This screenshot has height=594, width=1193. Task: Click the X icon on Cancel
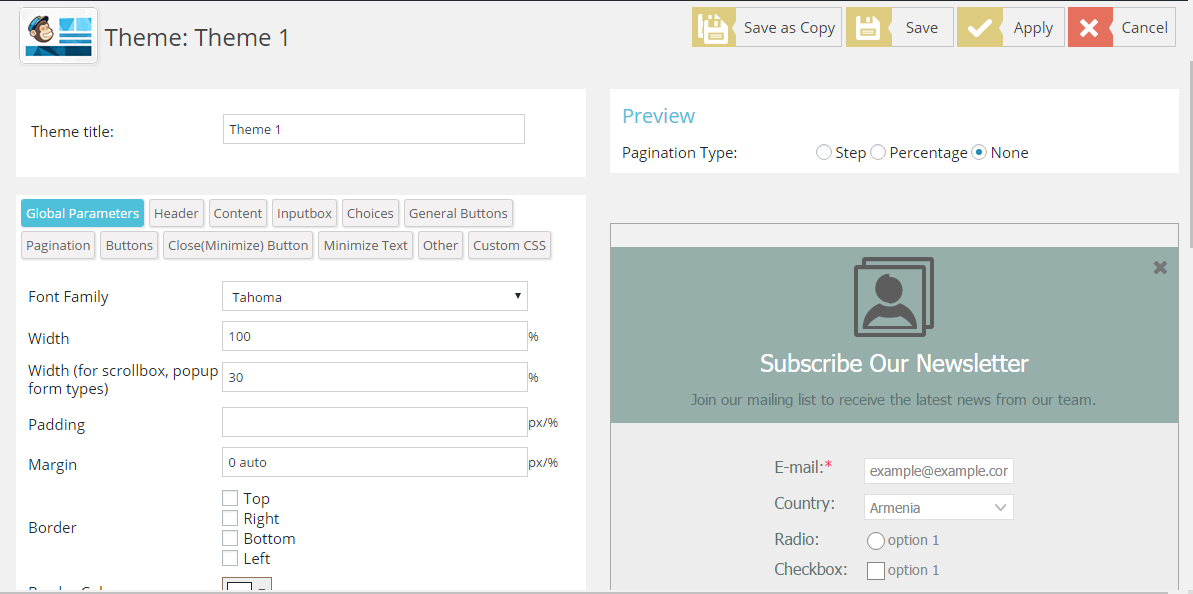click(1090, 27)
